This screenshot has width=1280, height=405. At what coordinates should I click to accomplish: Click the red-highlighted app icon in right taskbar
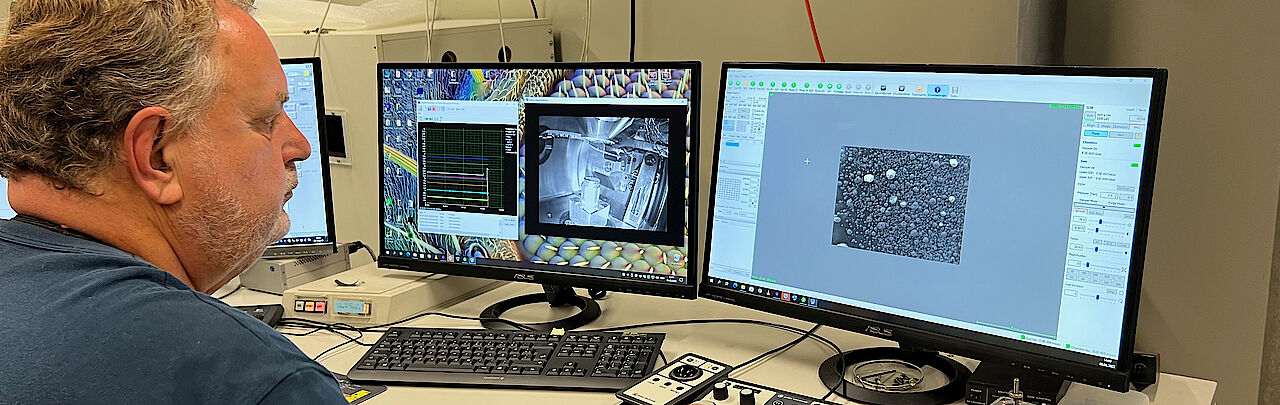coord(784,296)
